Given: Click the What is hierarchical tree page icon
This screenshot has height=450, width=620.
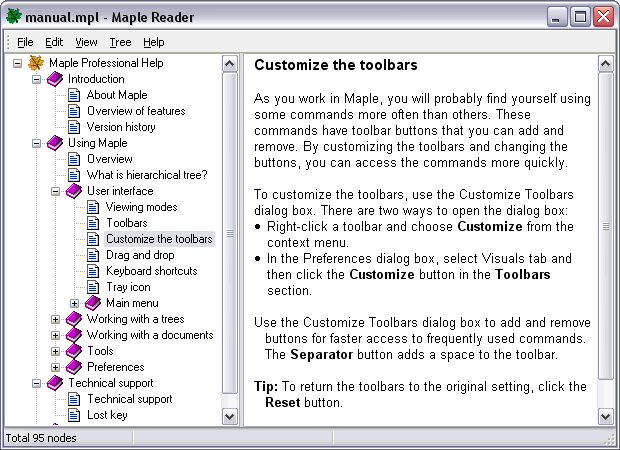Looking at the screenshot, I should coord(74,175).
